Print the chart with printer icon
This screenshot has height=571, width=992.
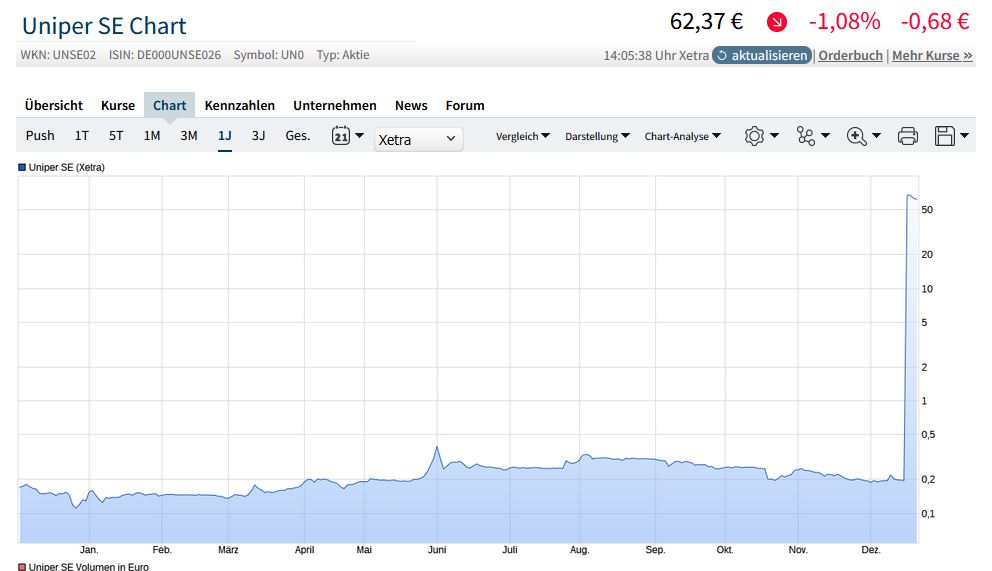coord(908,136)
